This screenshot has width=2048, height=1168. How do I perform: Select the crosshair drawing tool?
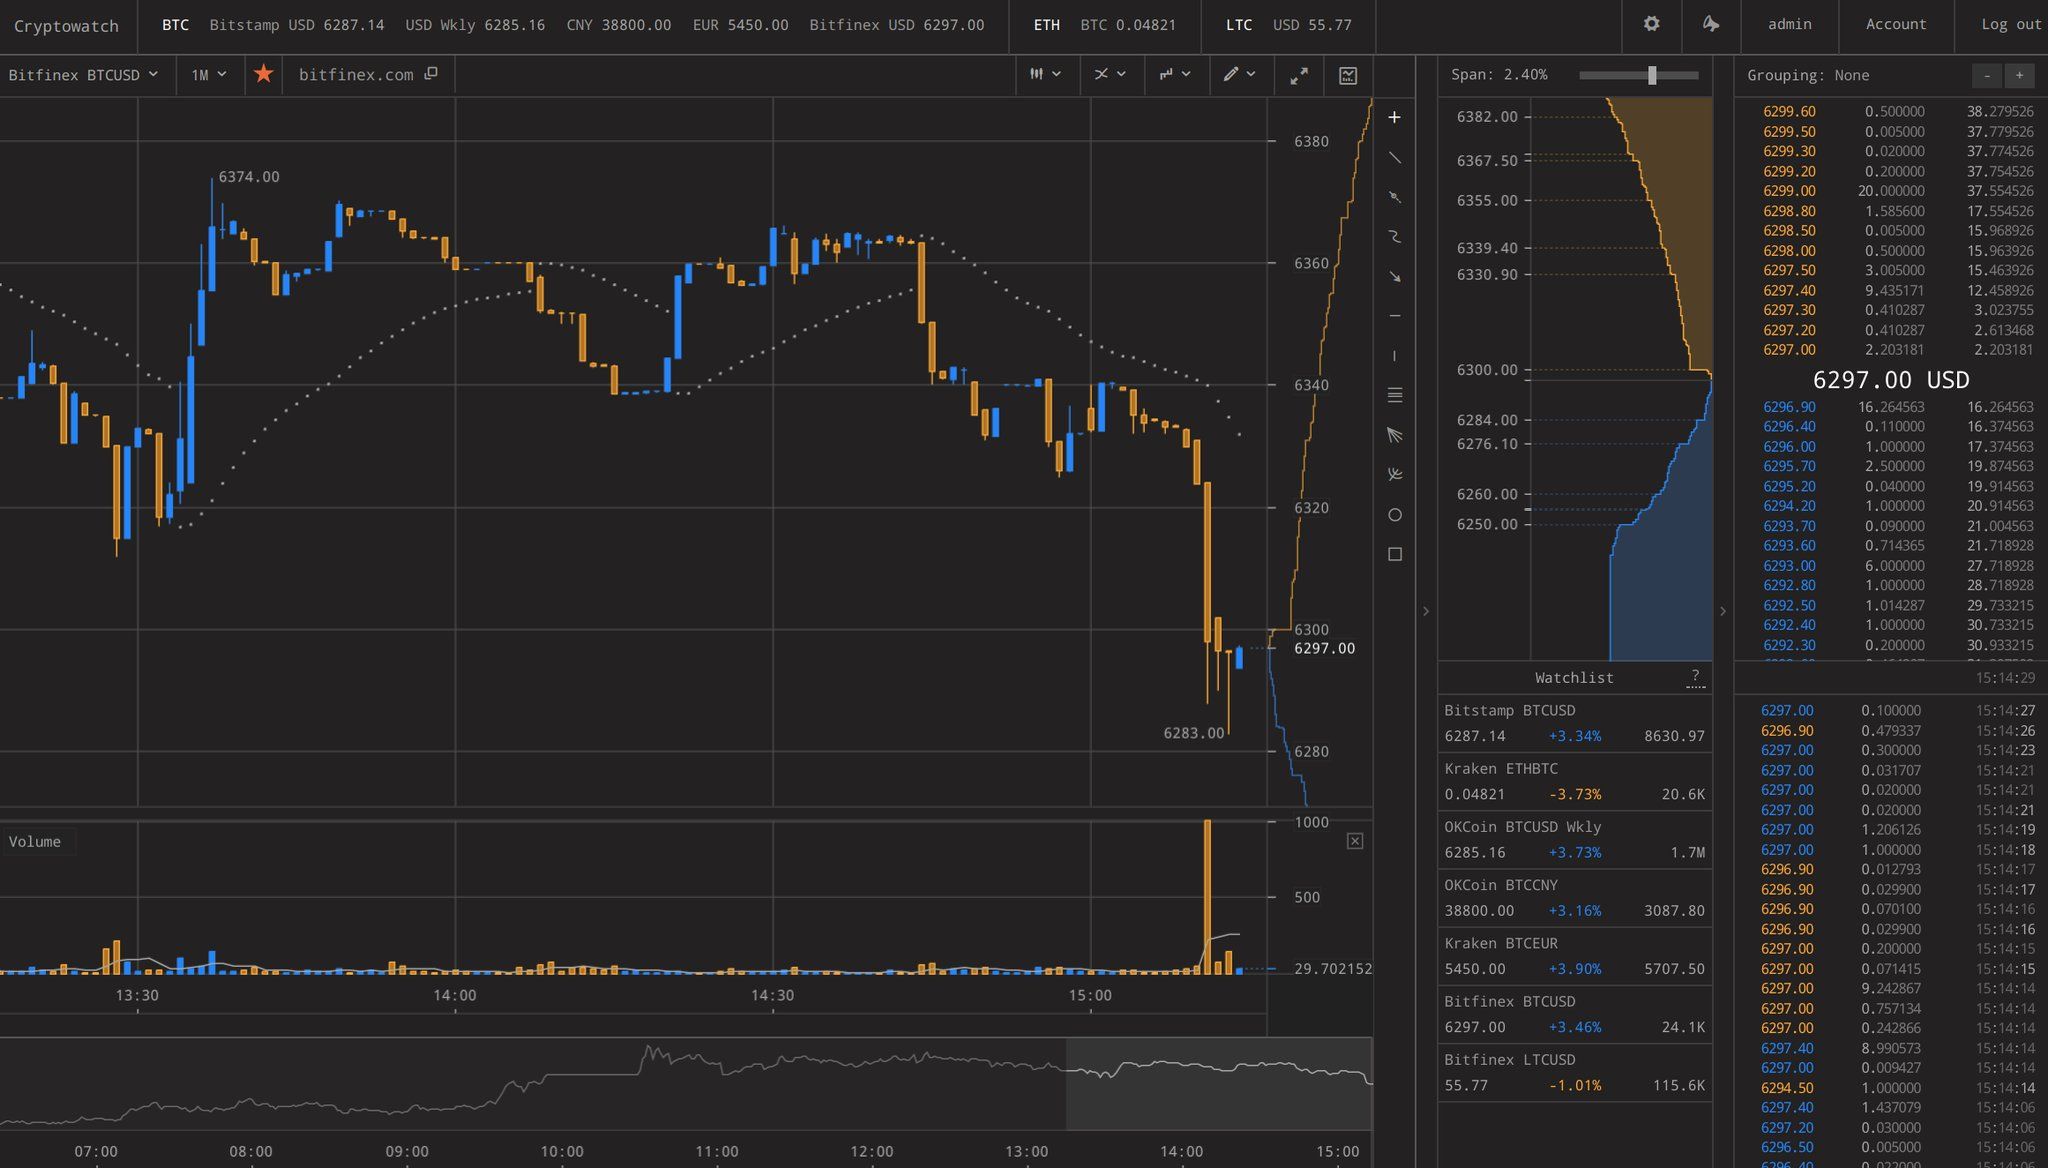pos(1395,118)
